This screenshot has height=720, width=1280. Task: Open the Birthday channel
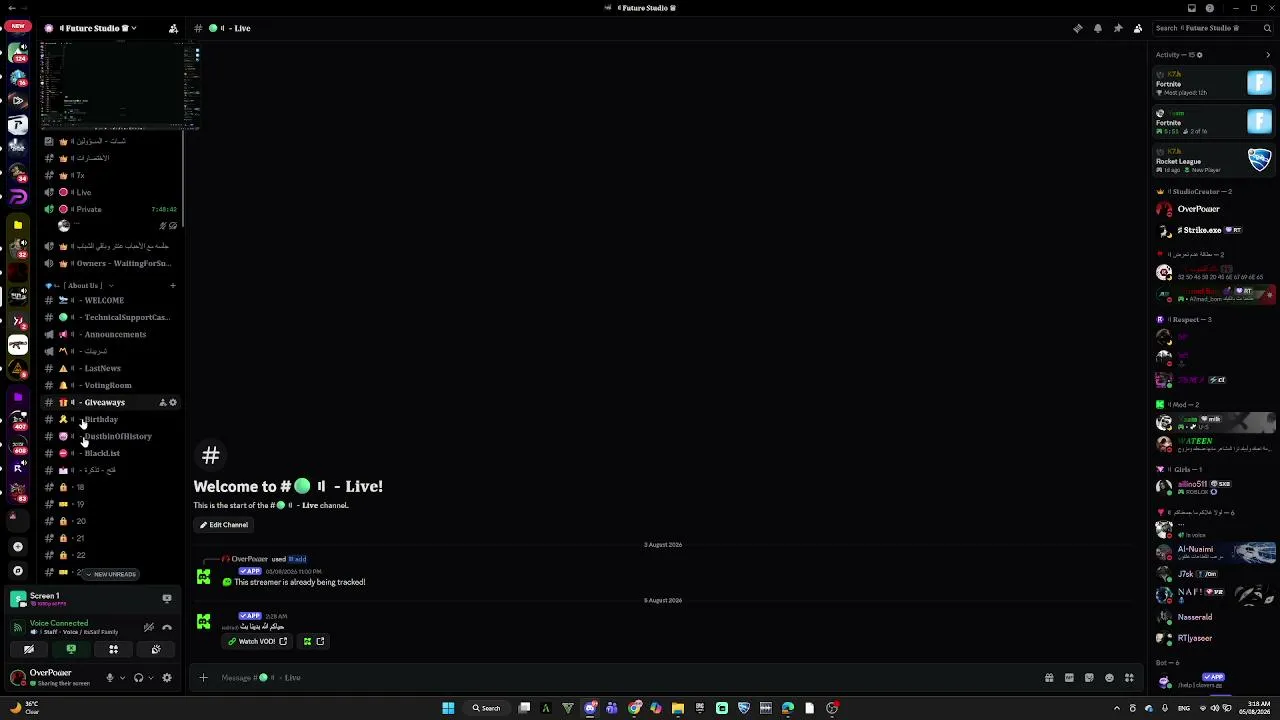(110, 419)
